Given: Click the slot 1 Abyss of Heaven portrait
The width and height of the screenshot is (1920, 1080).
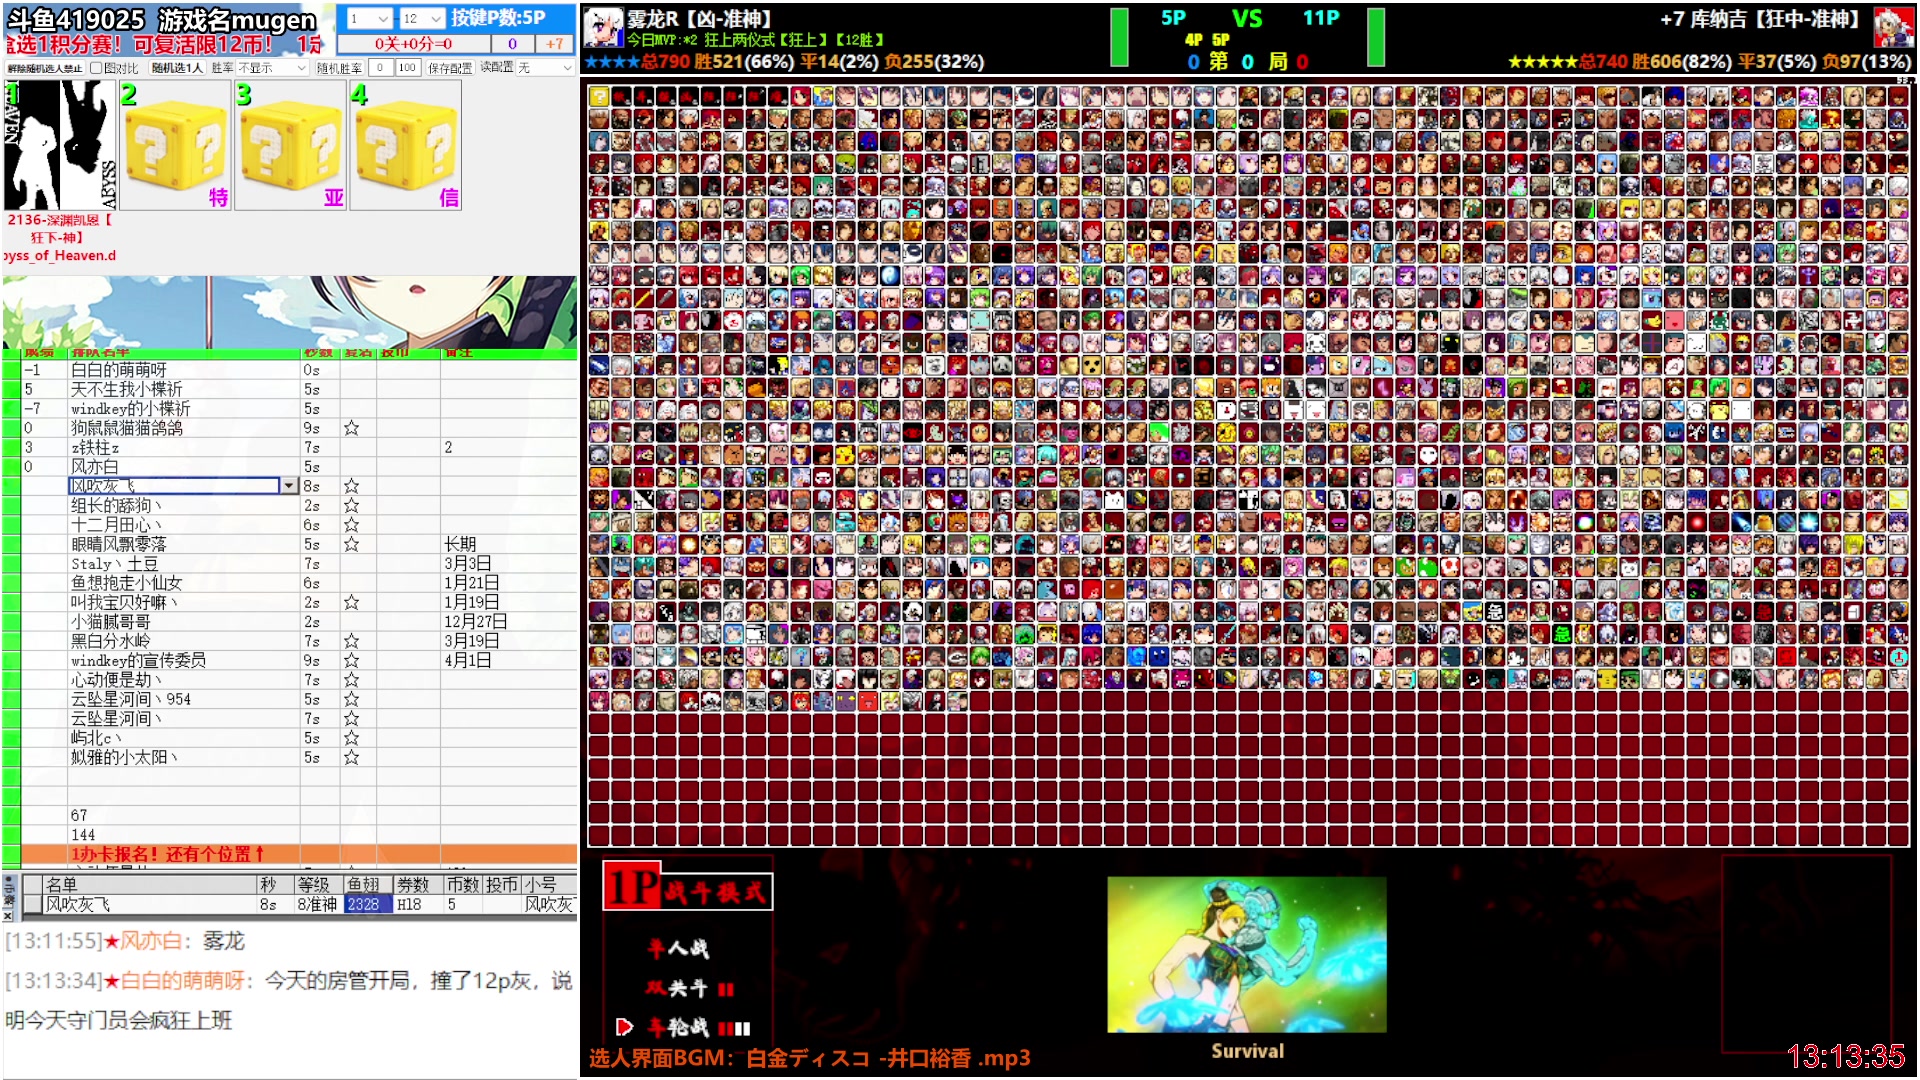Looking at the screenshot, I should pos(60,145).
